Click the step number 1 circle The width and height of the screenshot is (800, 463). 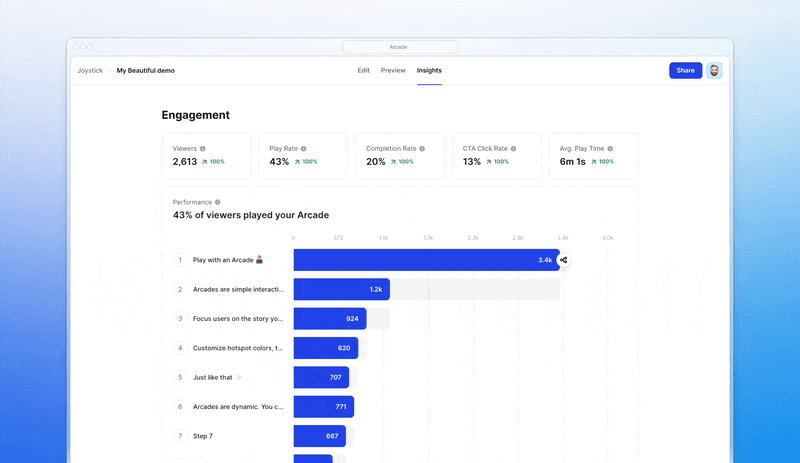(x=180, y=260)
